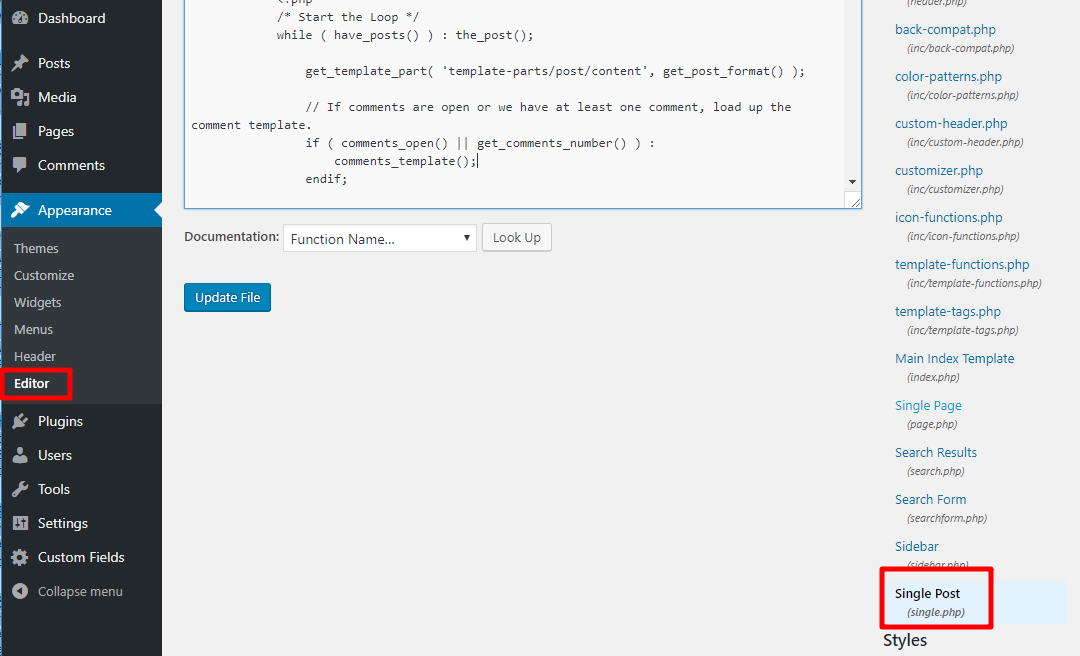
Task: Open Media via its camera icon
Action: click(x=20, y=97)
